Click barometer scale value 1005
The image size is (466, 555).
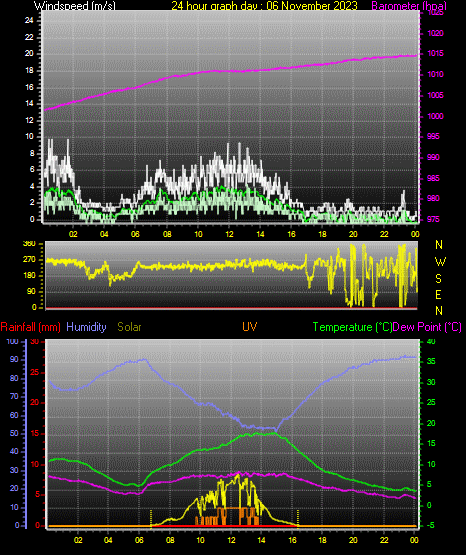(435, 95)
